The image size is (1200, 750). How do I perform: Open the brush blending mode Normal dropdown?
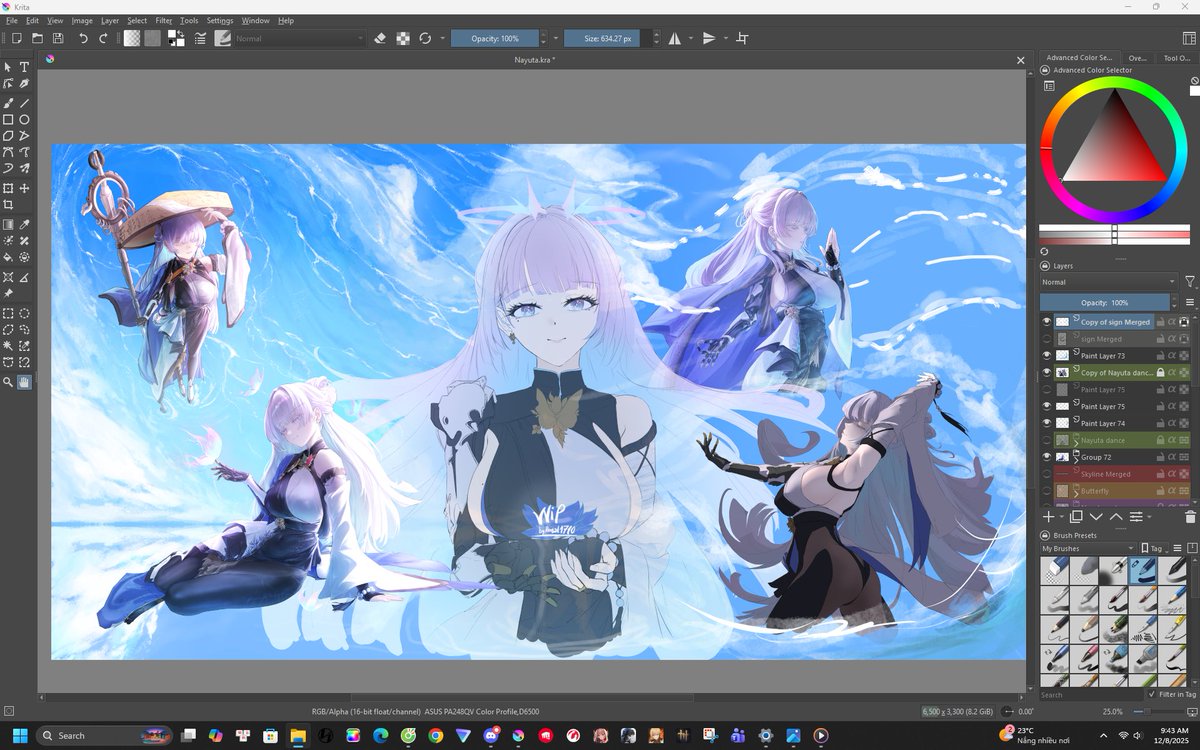point(299,38)
